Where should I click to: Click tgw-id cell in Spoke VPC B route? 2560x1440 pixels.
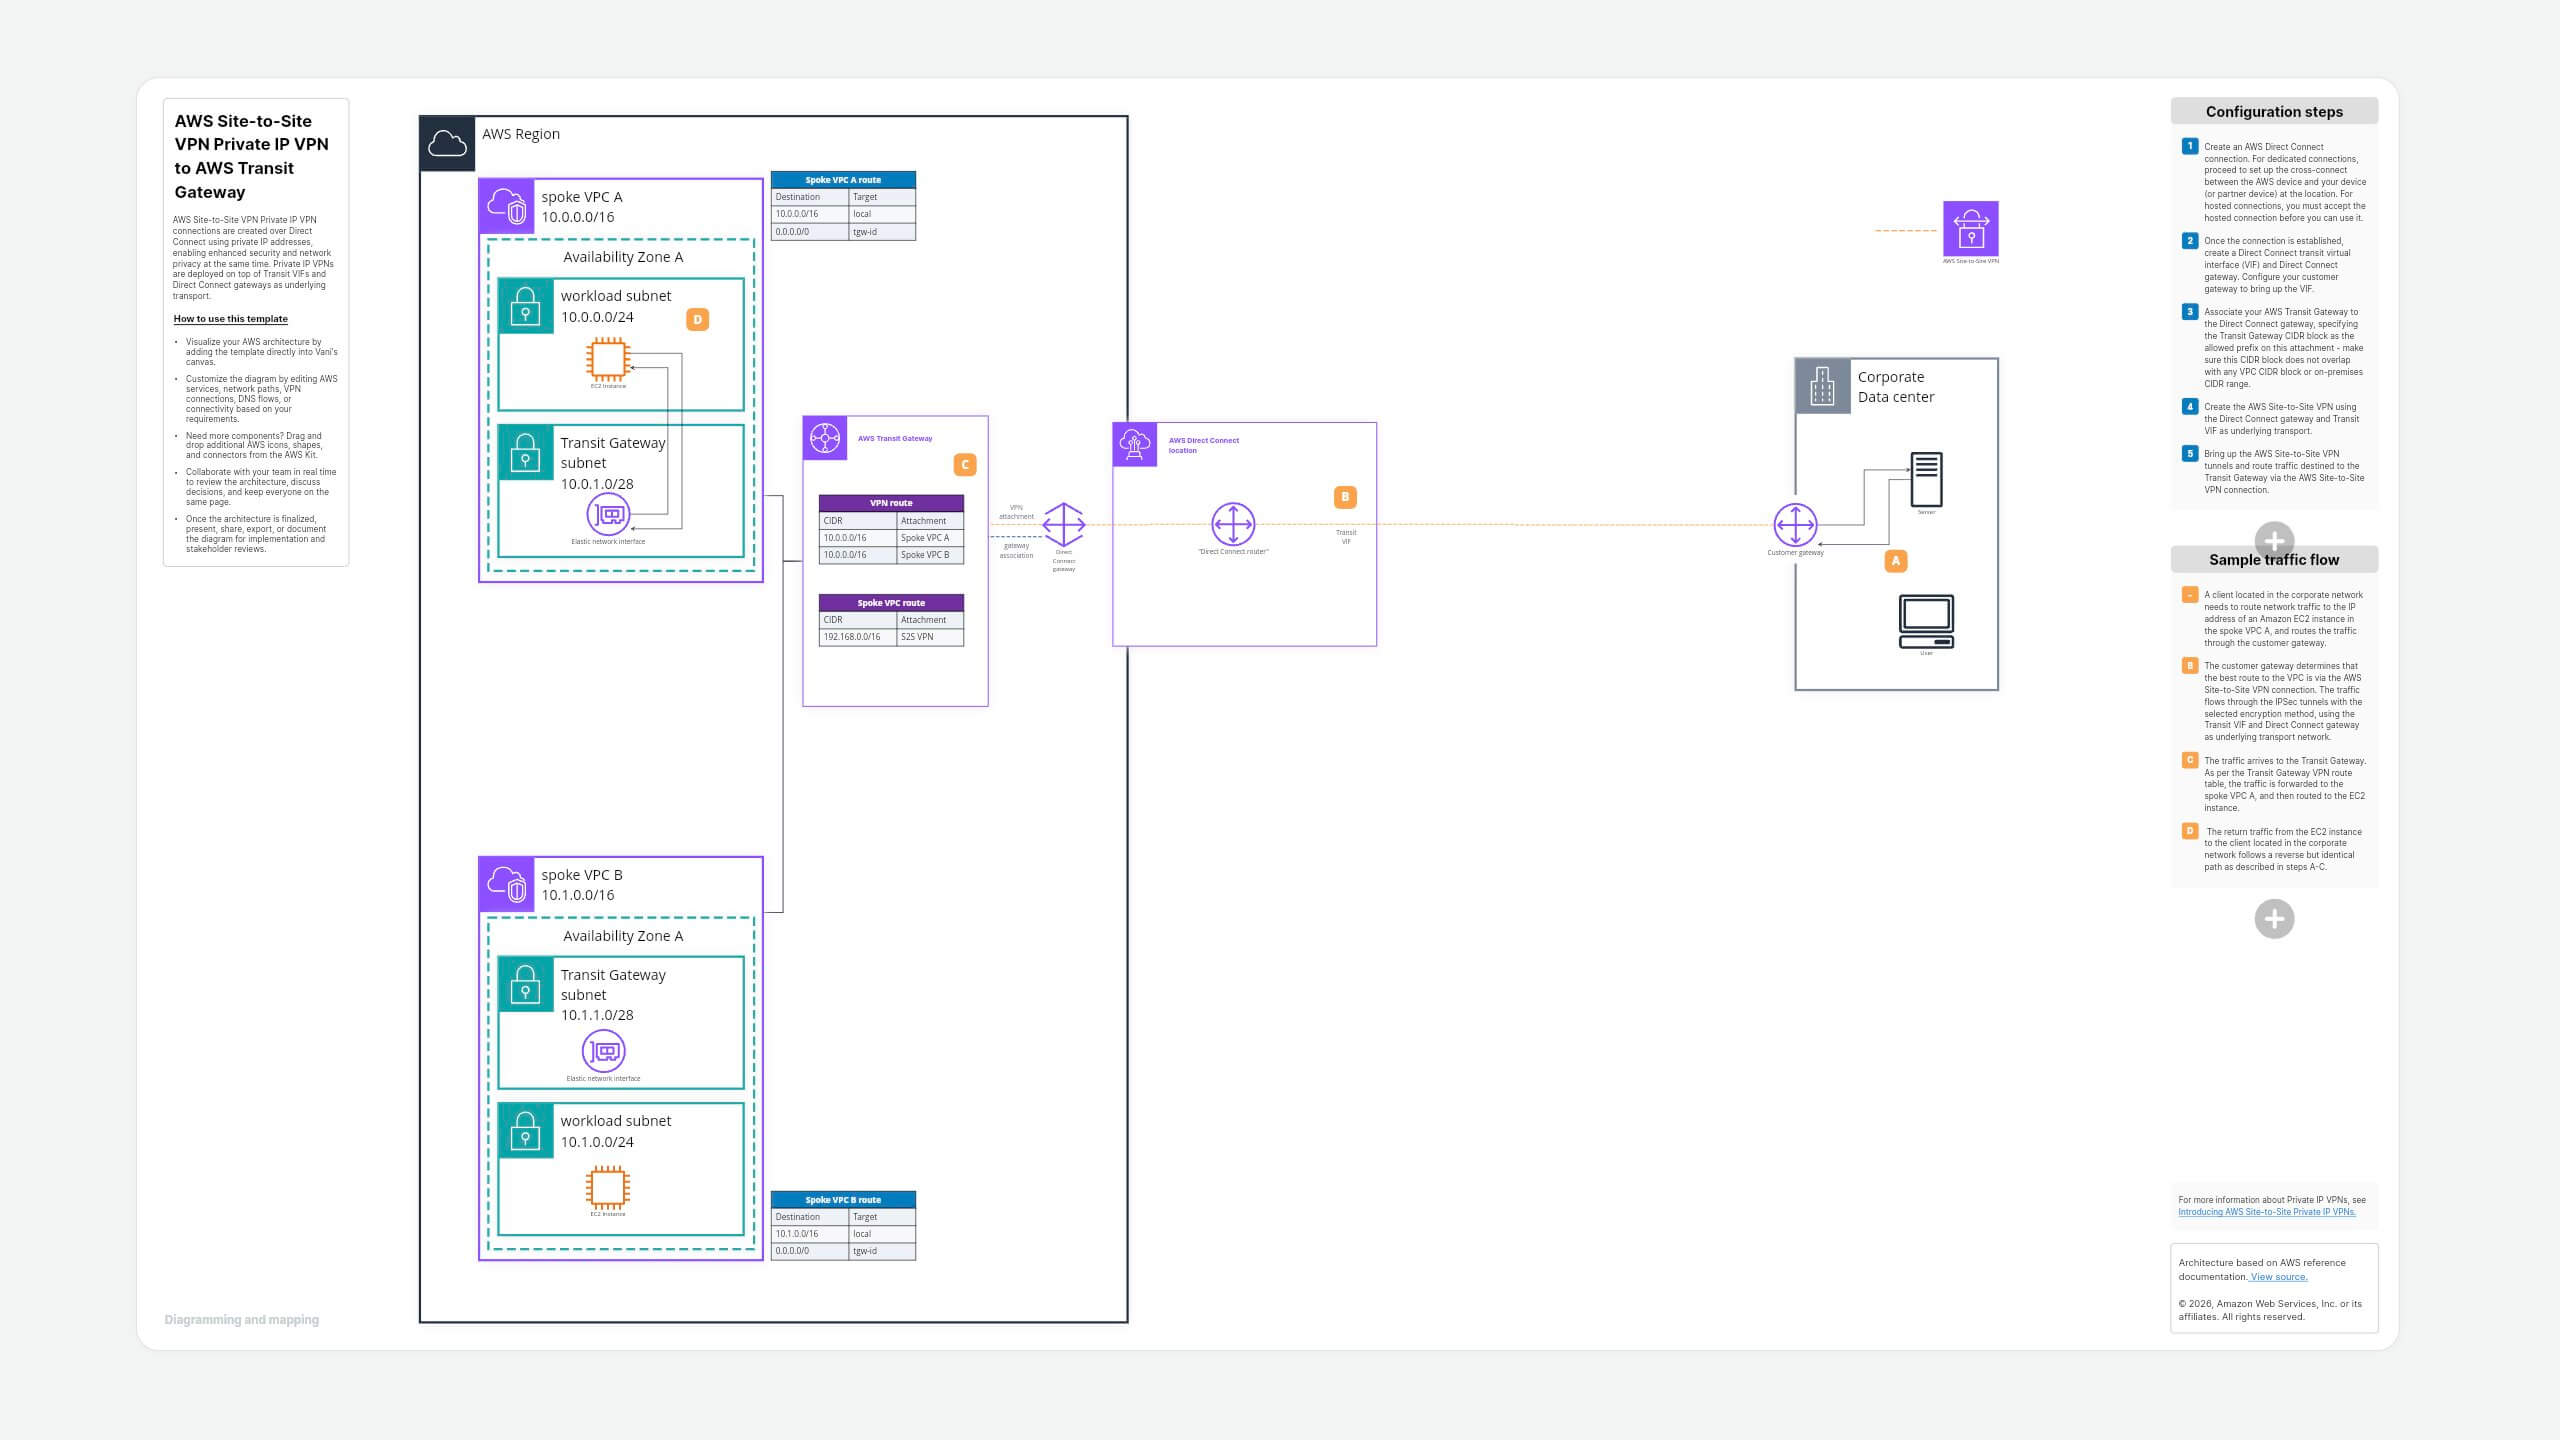pyautogui.click(x=882, y=1251)
